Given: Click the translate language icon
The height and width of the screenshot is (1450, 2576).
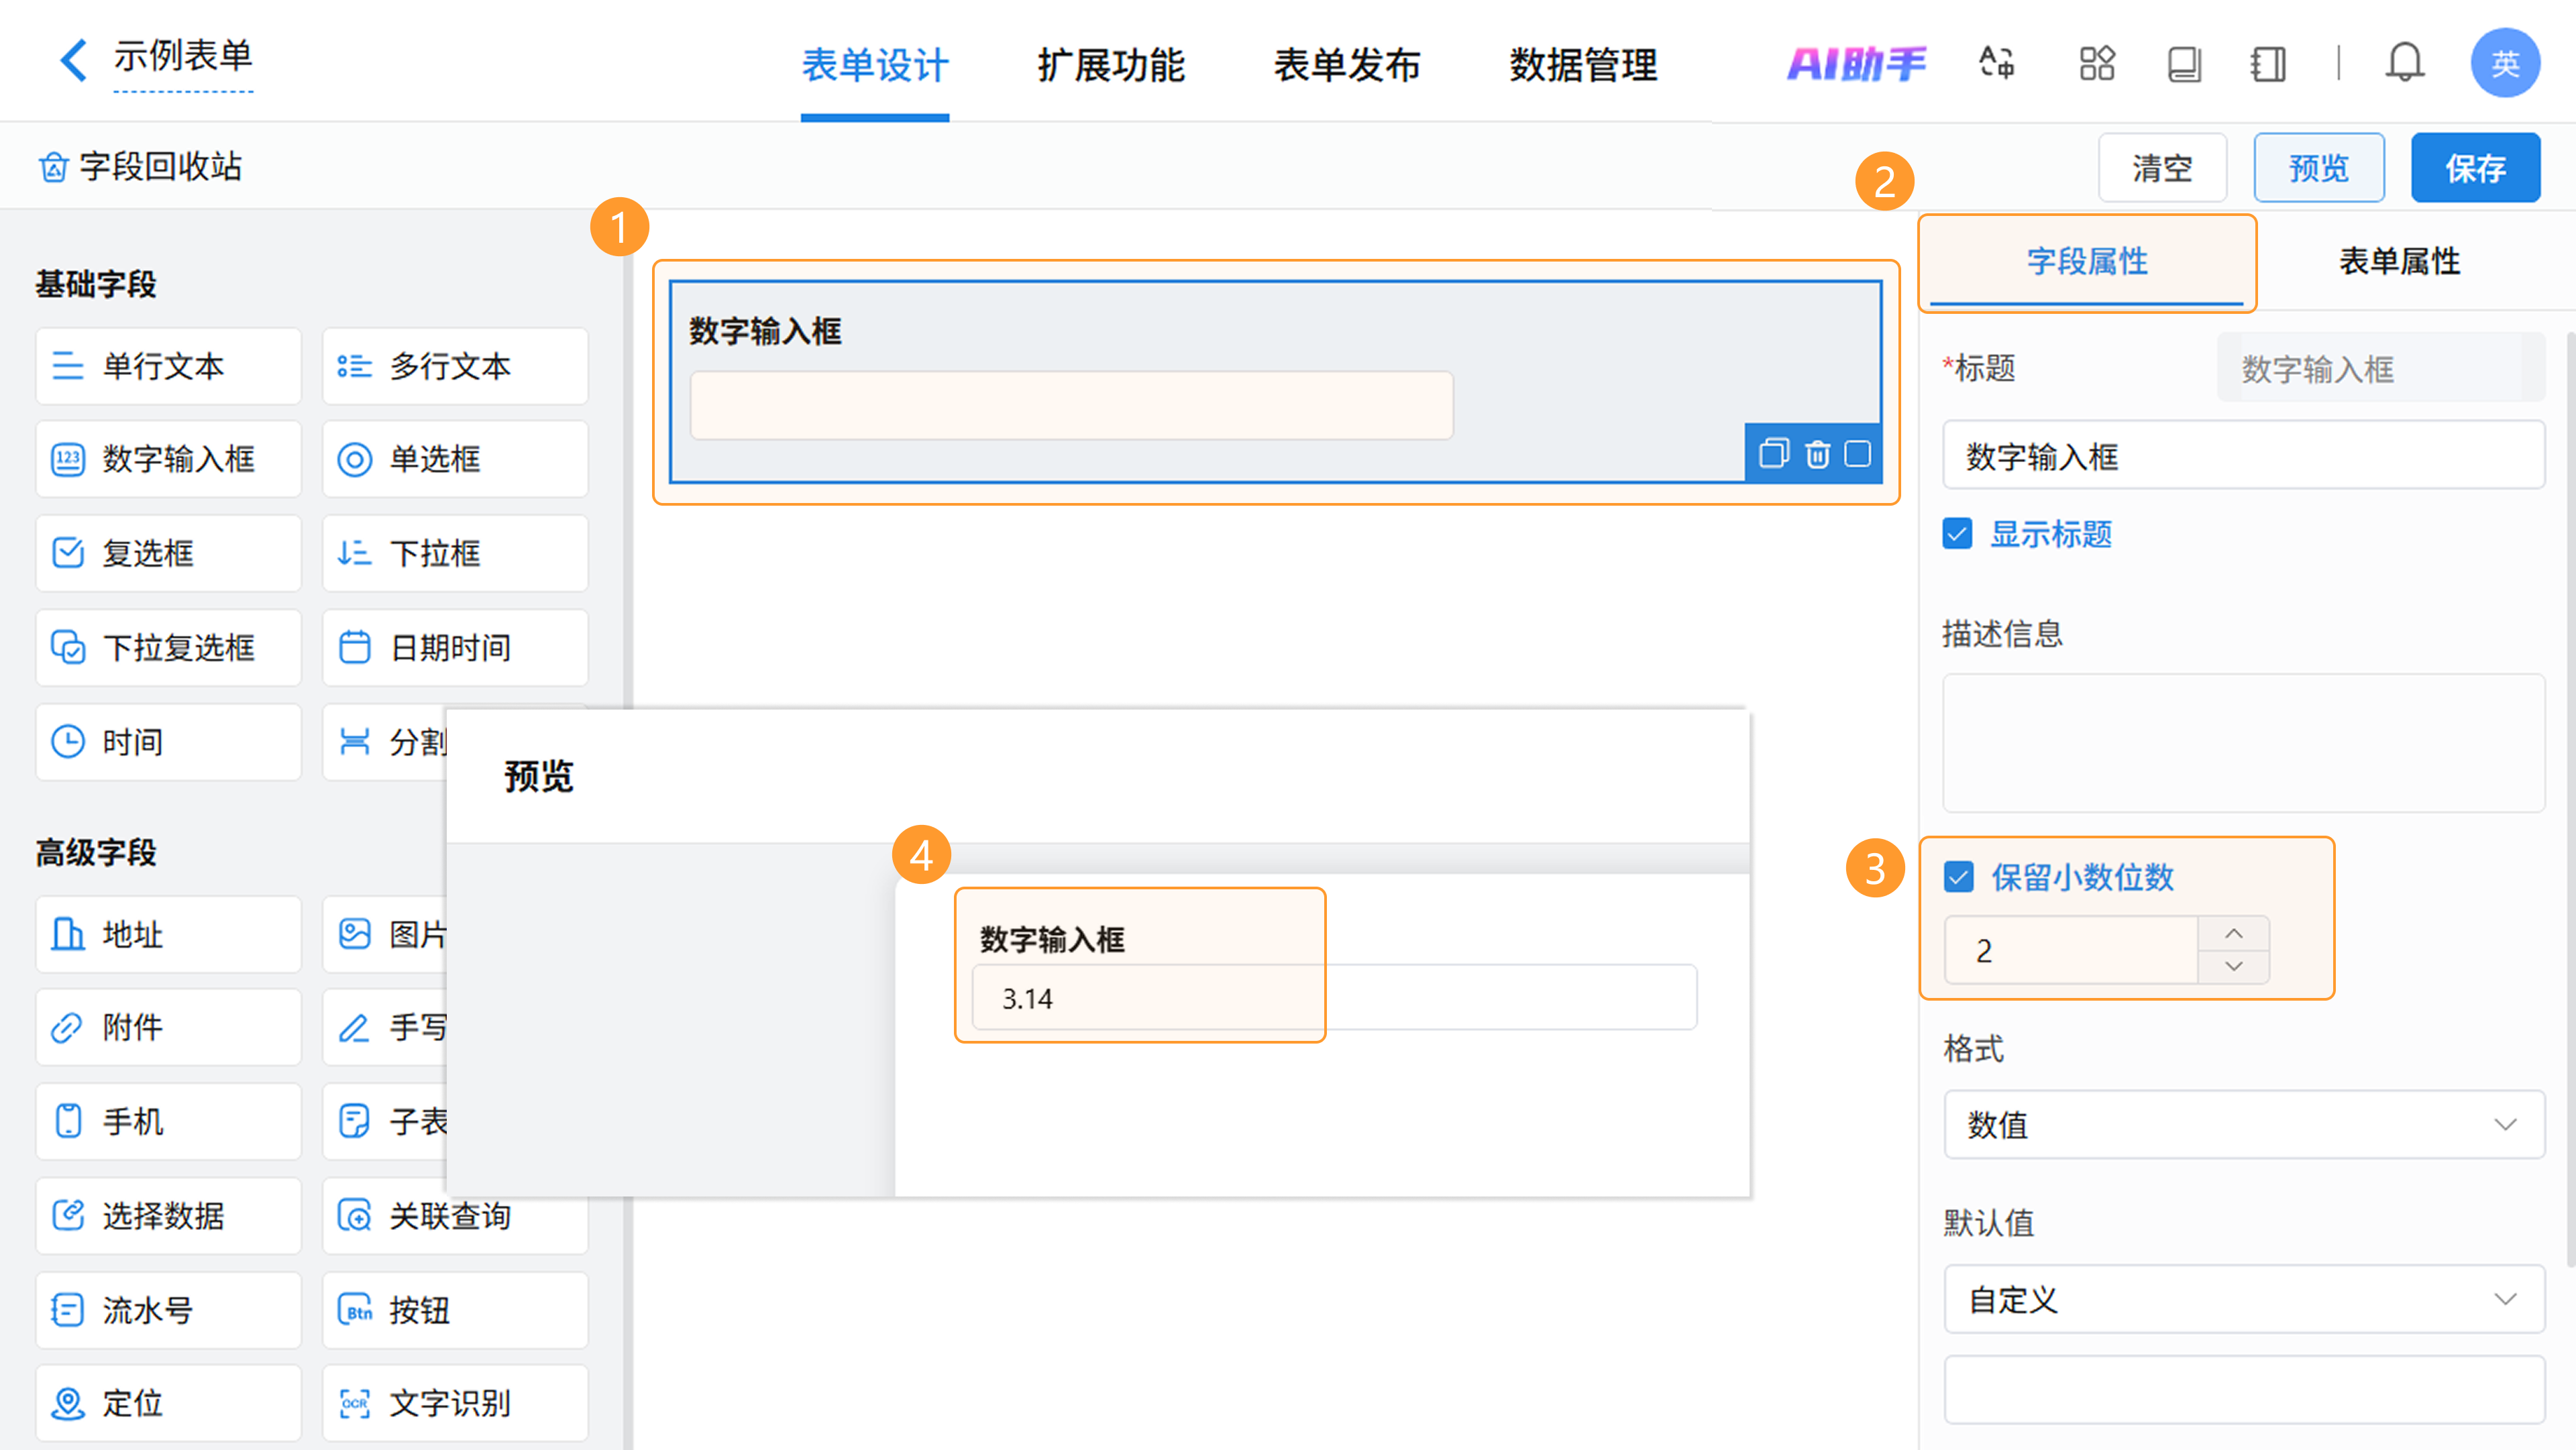Looking at the screenshot, I should [1997, 64].
